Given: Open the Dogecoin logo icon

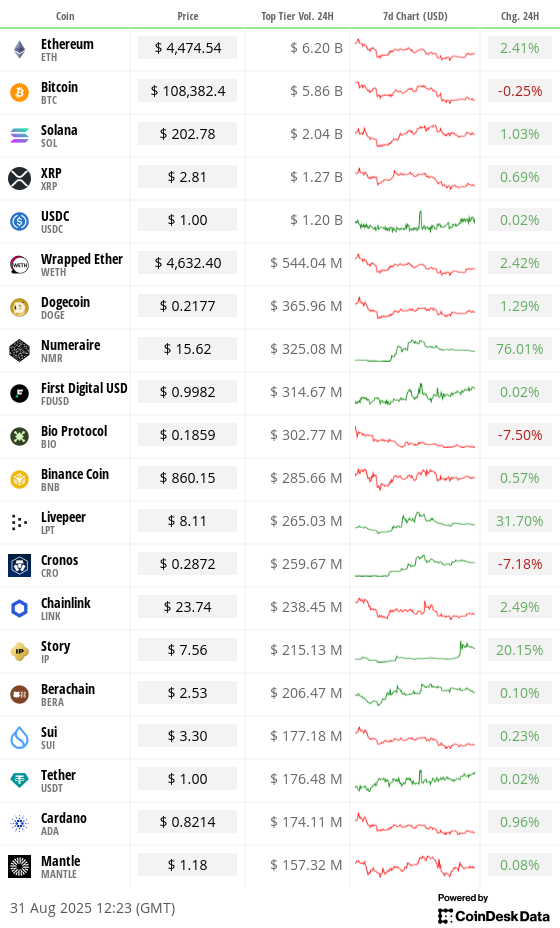Looking at the screenshot, I should 20,307.
